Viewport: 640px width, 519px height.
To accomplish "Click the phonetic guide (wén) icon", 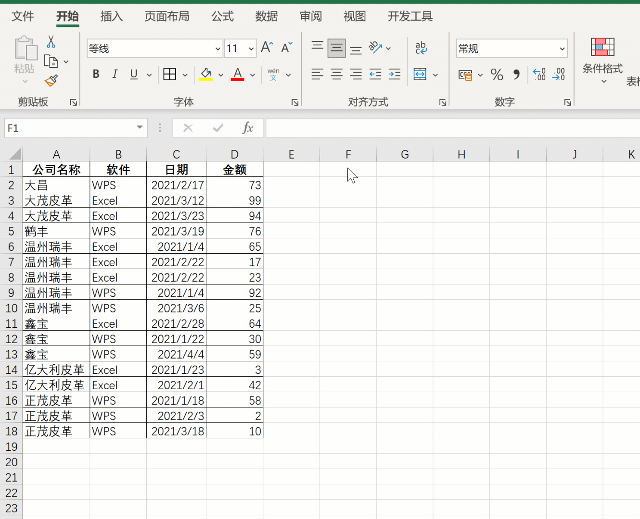I will pos(273,74).
